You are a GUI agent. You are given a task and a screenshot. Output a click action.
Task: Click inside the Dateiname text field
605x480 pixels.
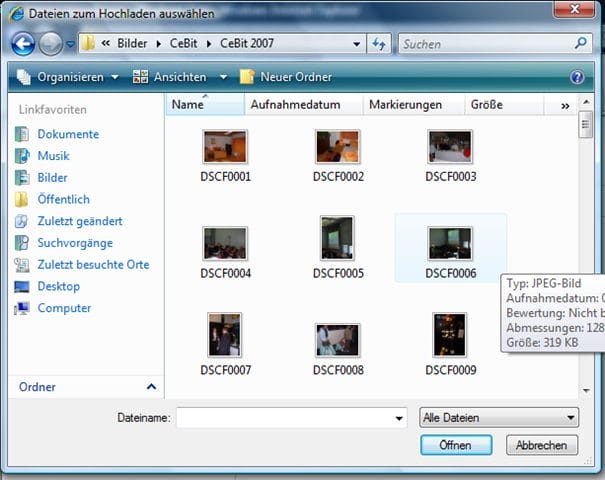coord(284,418)
